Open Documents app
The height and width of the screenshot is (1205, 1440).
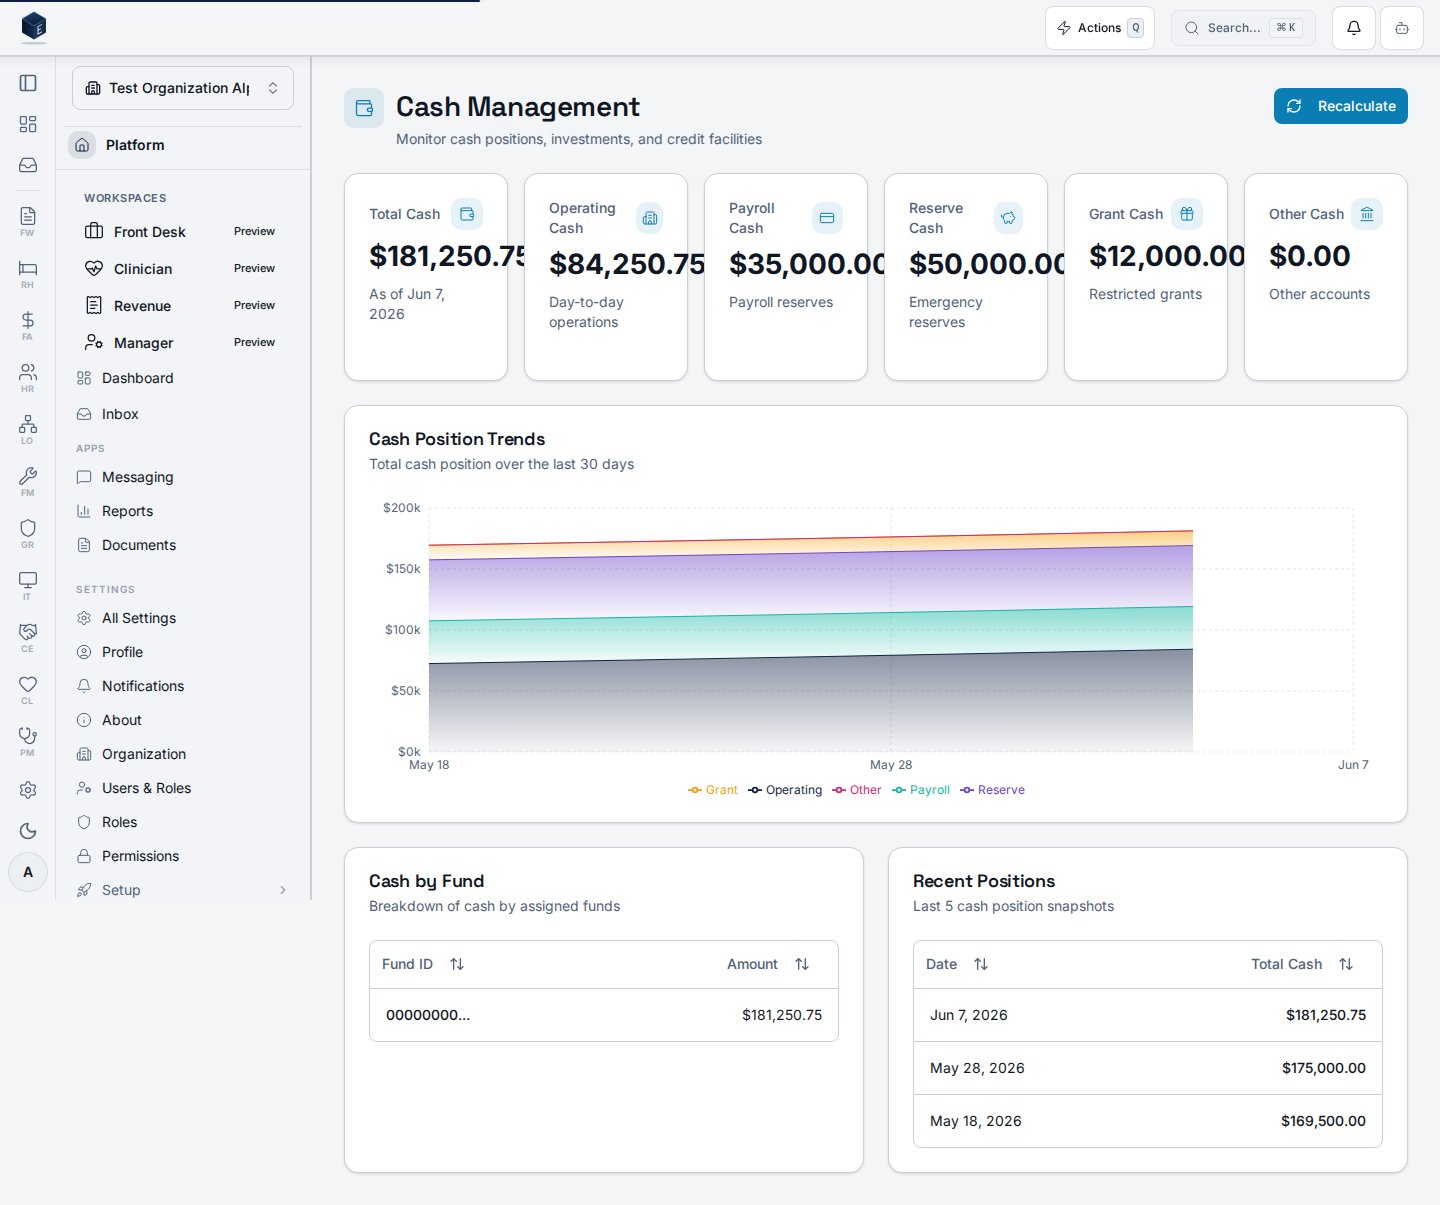[x=183, y=545]
